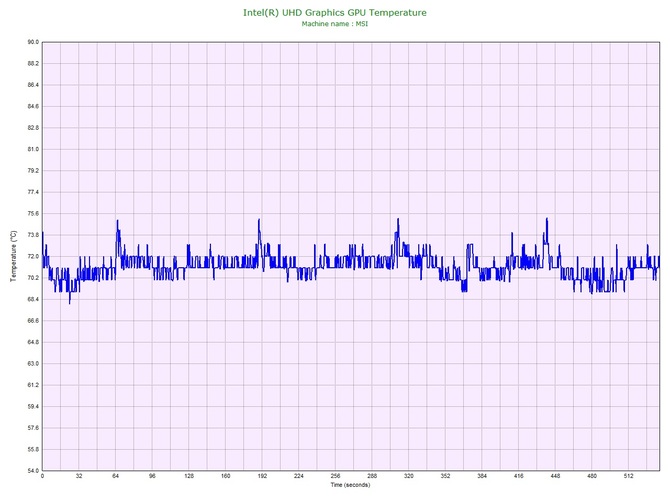This screenshot has height=502, width=670.
Task: Click the 128 tick on time axis
Action: pos(189,476)
